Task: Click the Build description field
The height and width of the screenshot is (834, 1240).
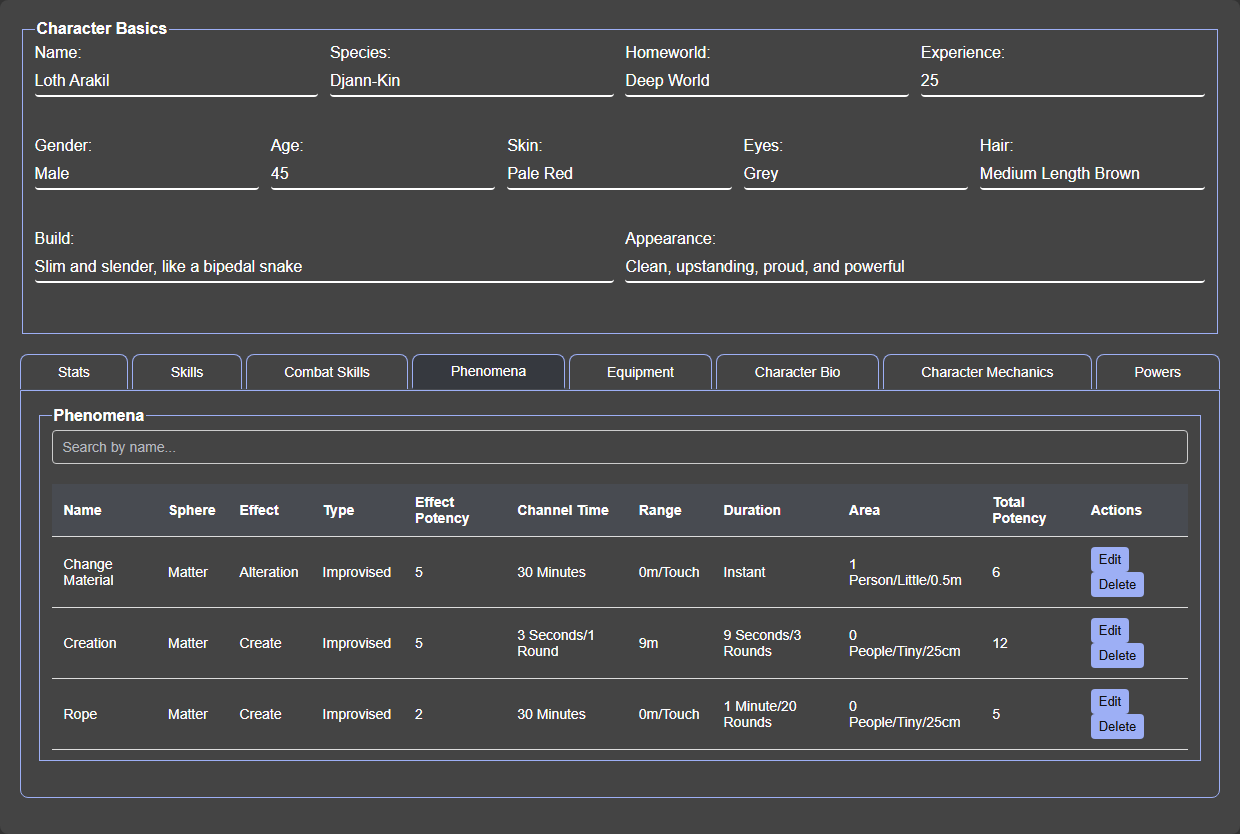Action: pos(324,267)
